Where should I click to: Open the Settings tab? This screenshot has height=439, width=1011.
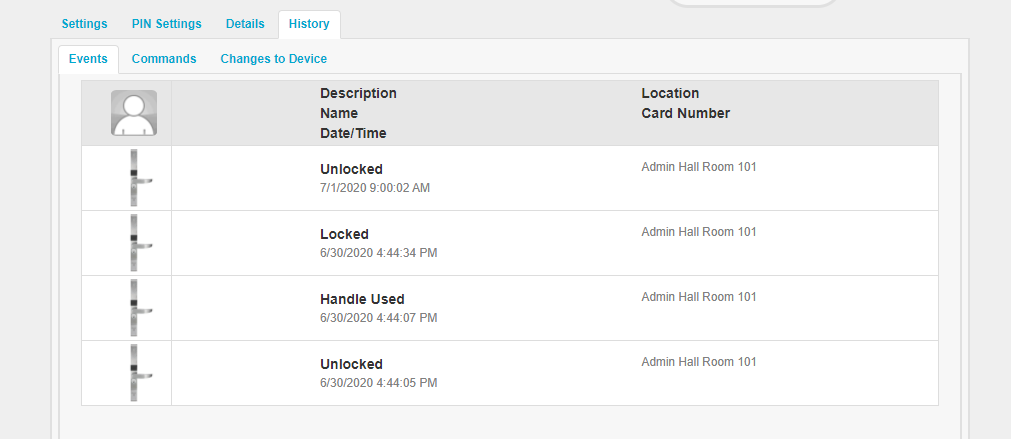point(84,24)
